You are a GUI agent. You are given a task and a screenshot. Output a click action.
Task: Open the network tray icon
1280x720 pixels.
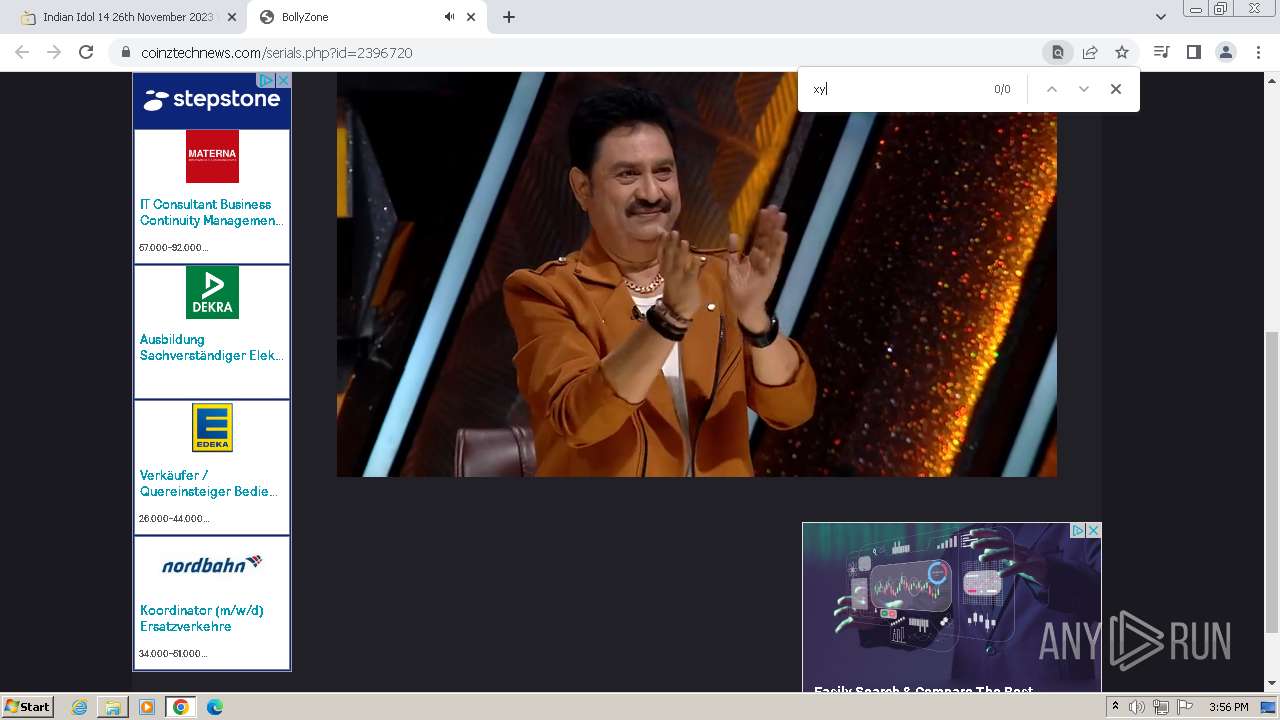pos(1161,707)
